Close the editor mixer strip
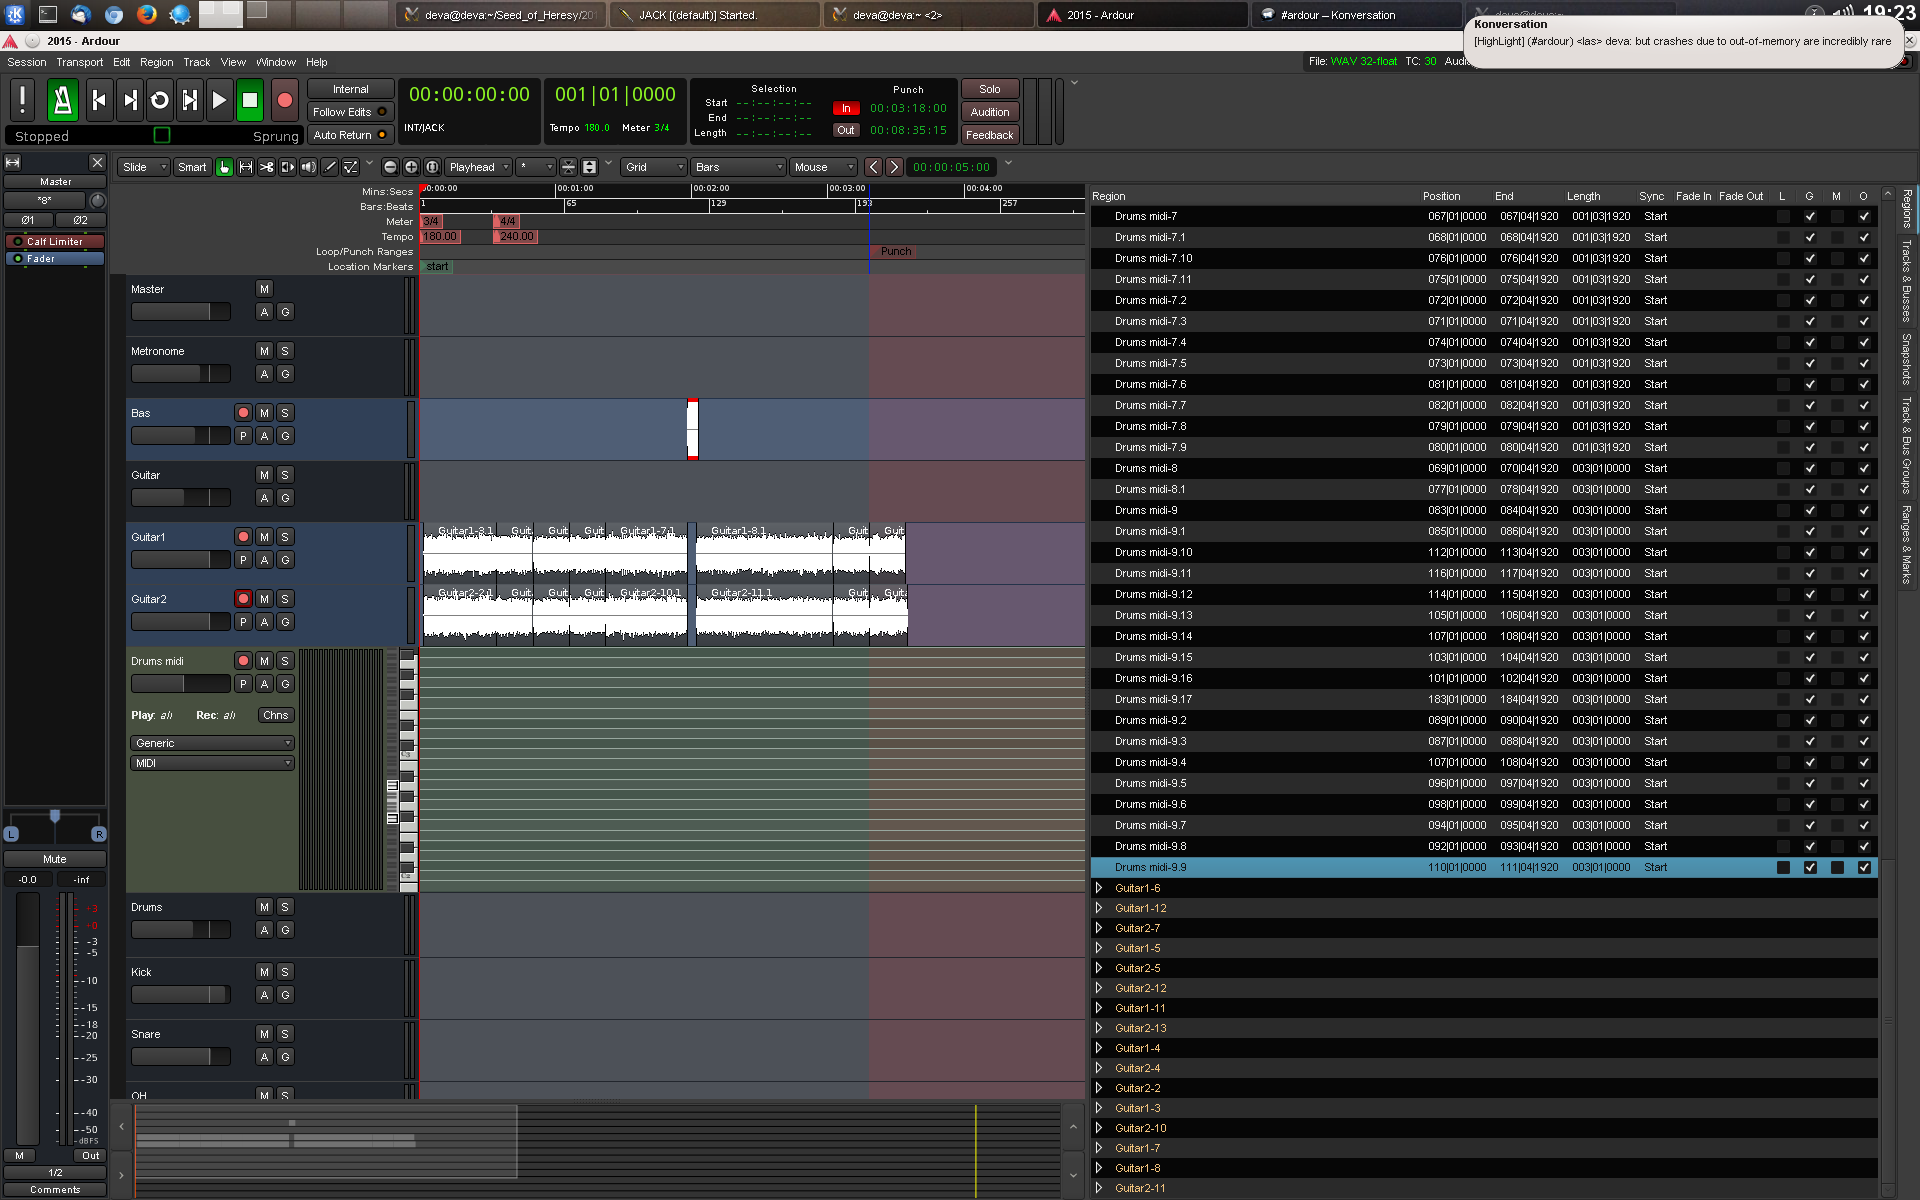The image size is (1920, 1200). click(x=97, y=162)
